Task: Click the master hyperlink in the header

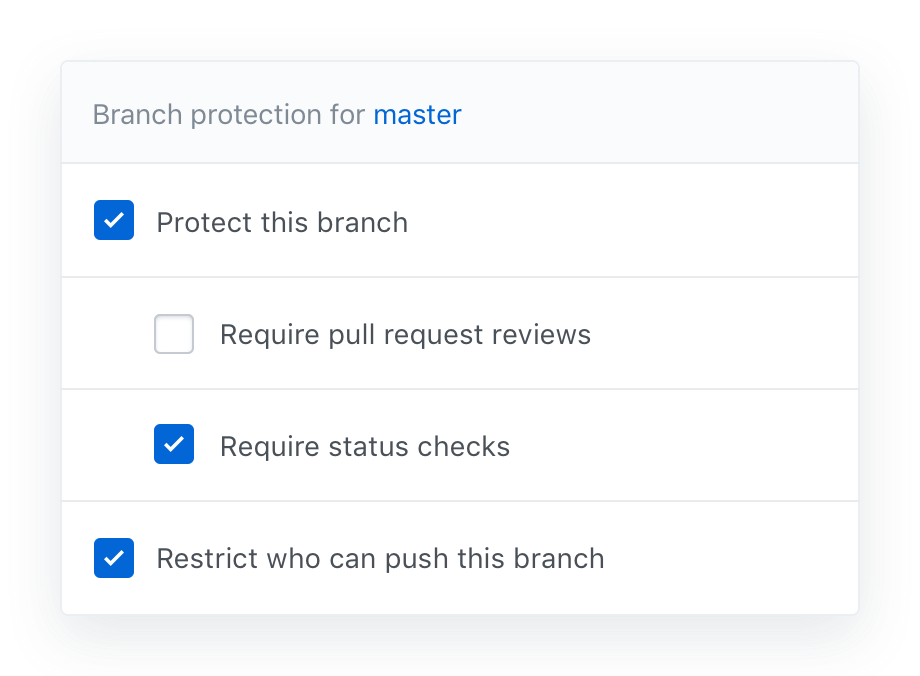Action: [x=418, y=115]
